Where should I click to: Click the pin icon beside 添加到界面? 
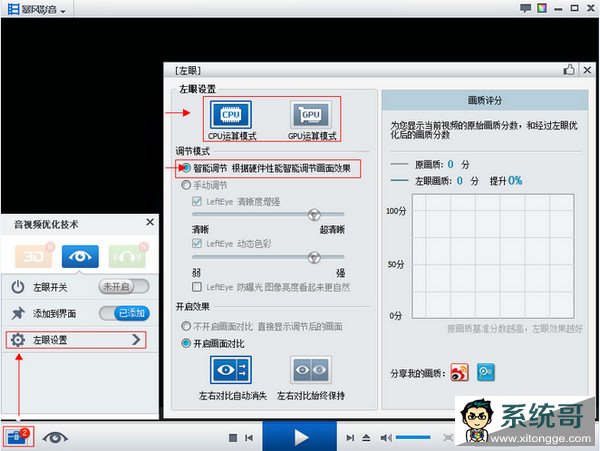pyautogui.click(x=18, y=314)
